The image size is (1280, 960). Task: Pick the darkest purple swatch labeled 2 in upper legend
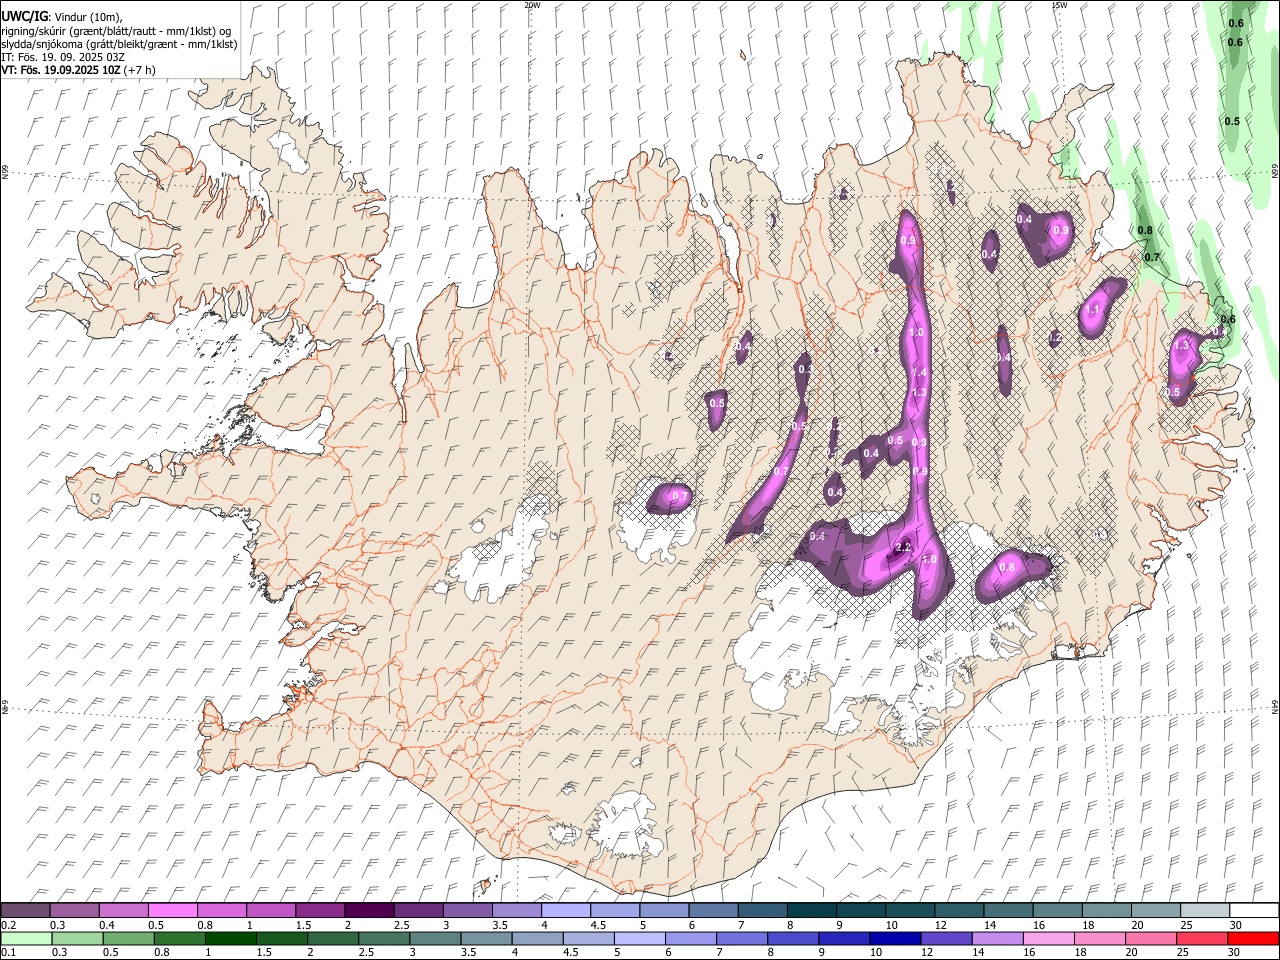pos(369,910)
